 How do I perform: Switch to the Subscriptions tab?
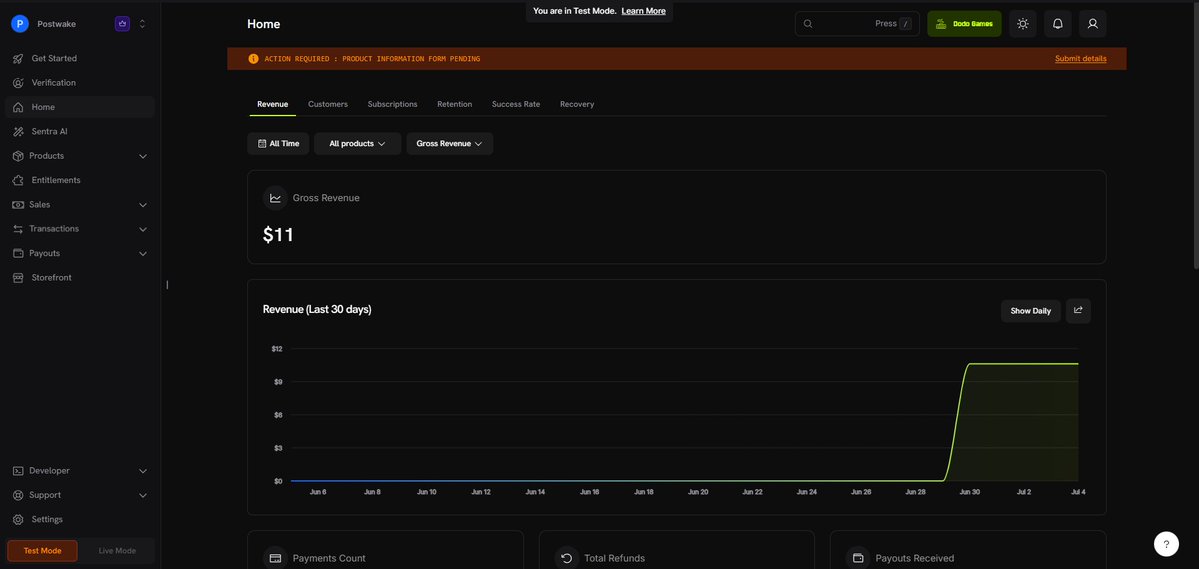(x=392, y=104)
